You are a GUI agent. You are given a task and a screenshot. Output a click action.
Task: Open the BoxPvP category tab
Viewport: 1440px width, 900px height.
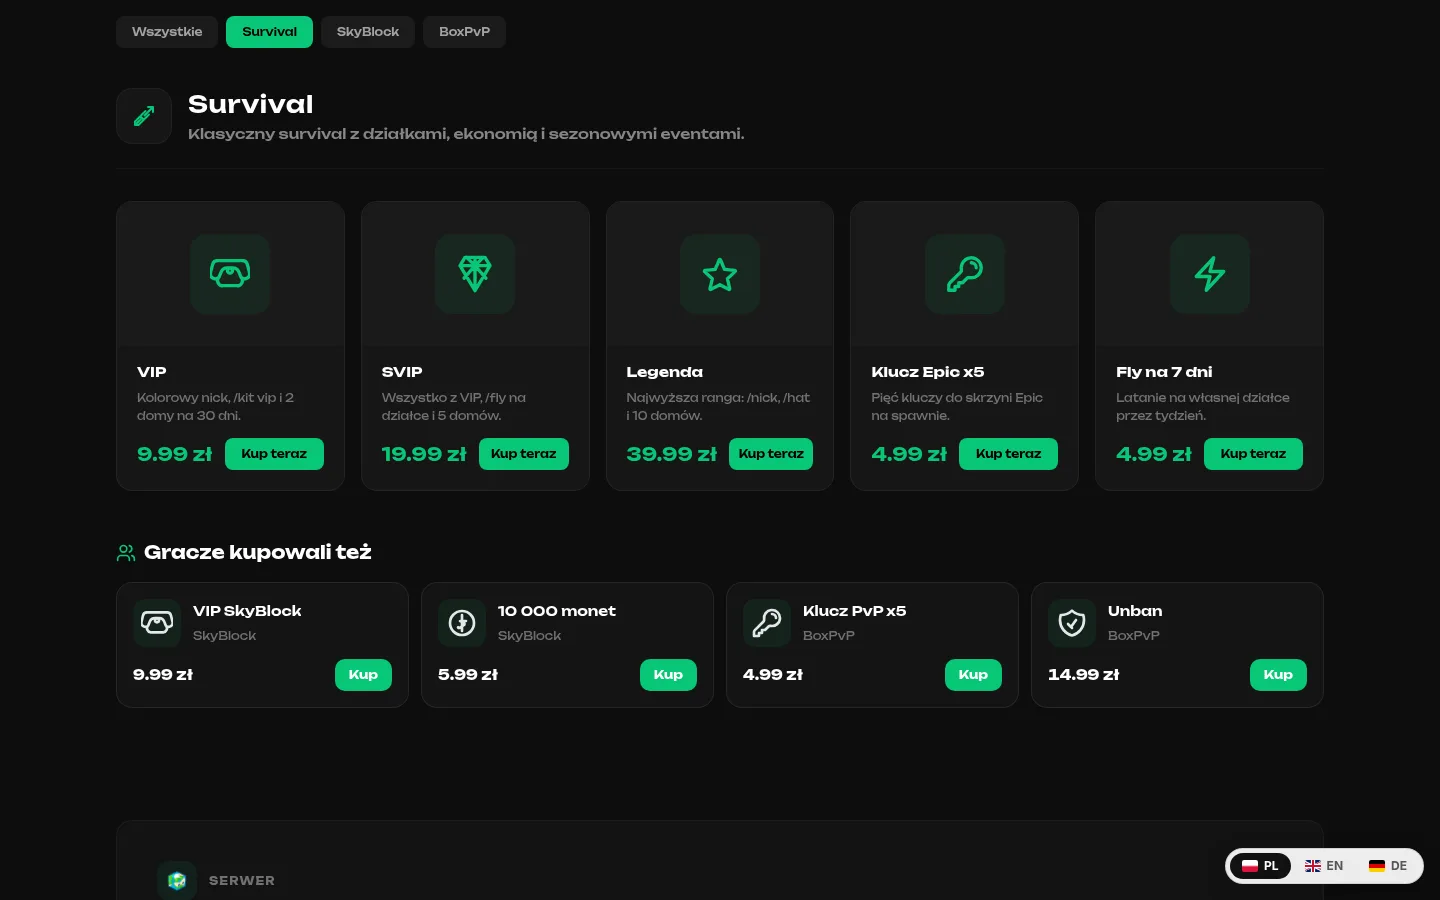[x=464, y=32]
